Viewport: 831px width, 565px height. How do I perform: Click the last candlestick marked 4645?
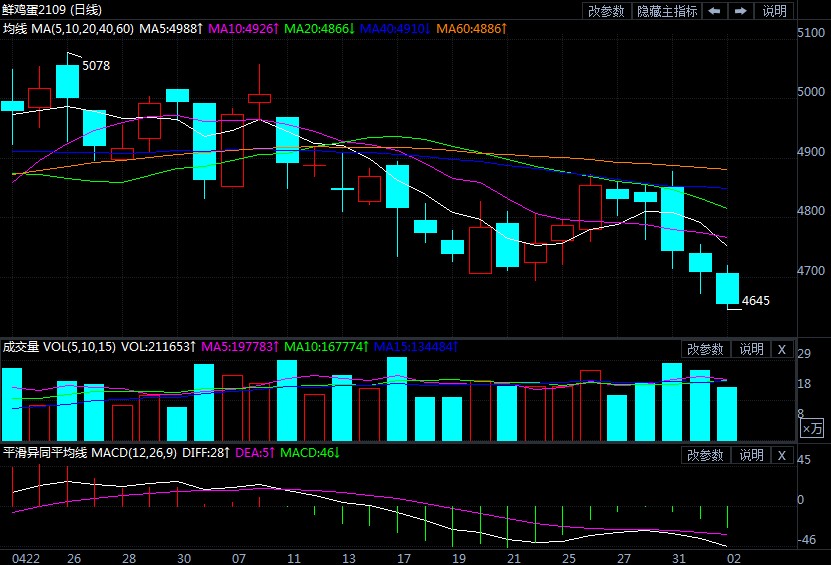pyautogui.click(x=727, y=288)
